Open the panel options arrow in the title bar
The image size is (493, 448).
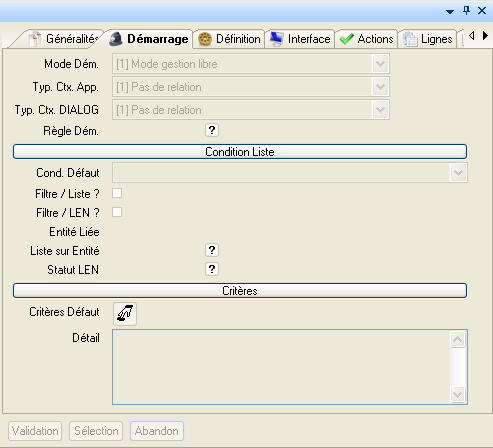click(450, 12)
